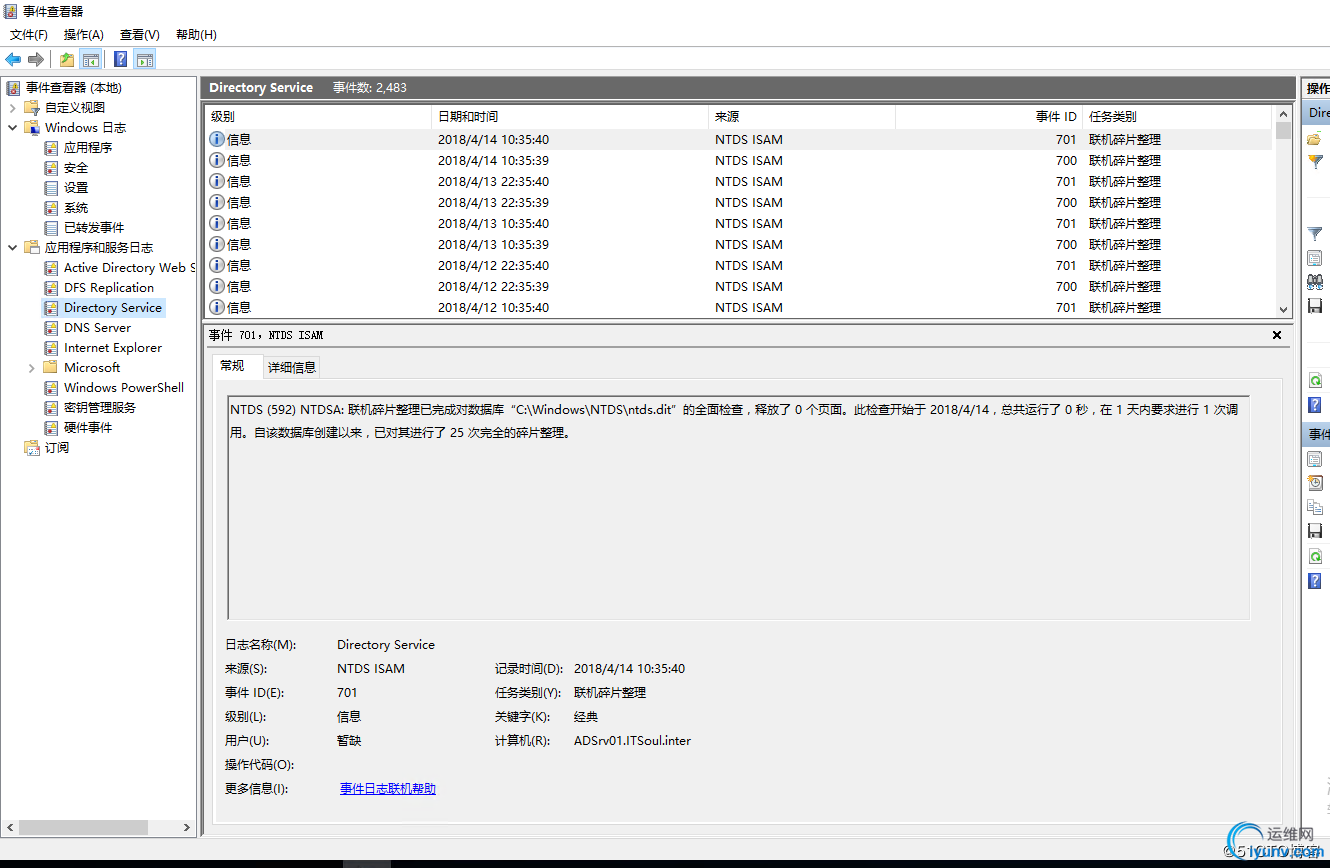This screenshot has height=868, width=1330.
Task: Click the tree pane horizontal scrollbar left arrow
Action: tap(11, 828)
